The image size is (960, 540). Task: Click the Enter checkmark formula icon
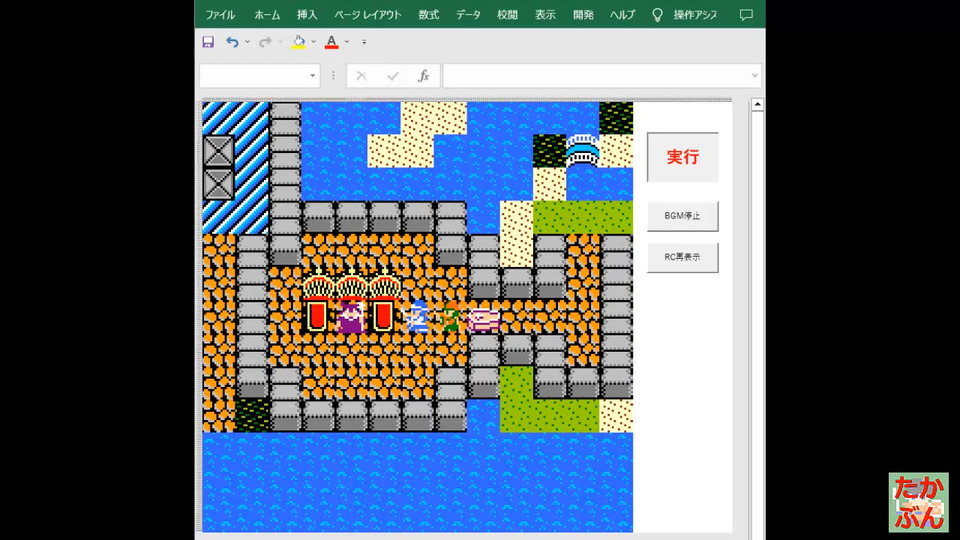(393, 76)
